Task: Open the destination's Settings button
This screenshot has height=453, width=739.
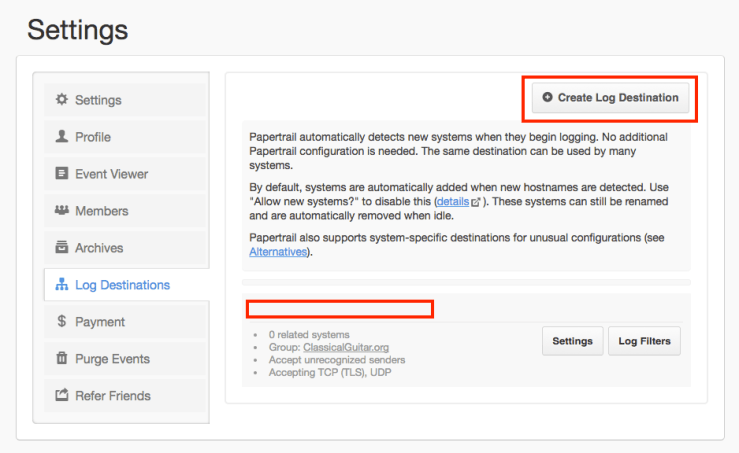Action: click(x=572, y=341)
